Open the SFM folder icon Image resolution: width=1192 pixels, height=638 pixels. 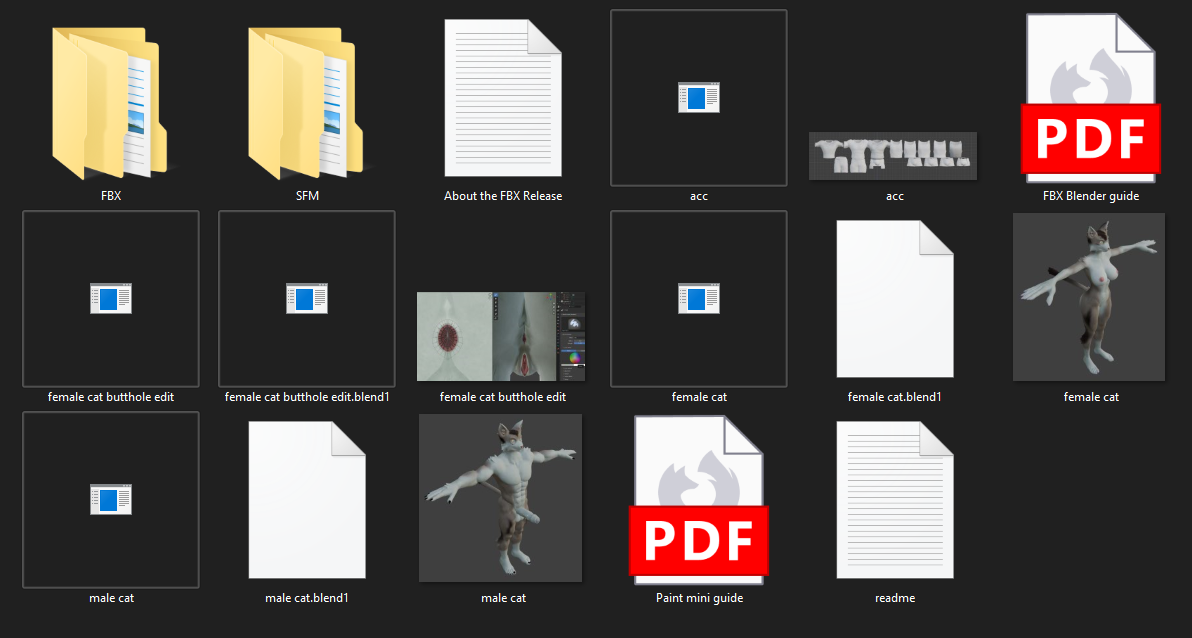tap(306, 103)
